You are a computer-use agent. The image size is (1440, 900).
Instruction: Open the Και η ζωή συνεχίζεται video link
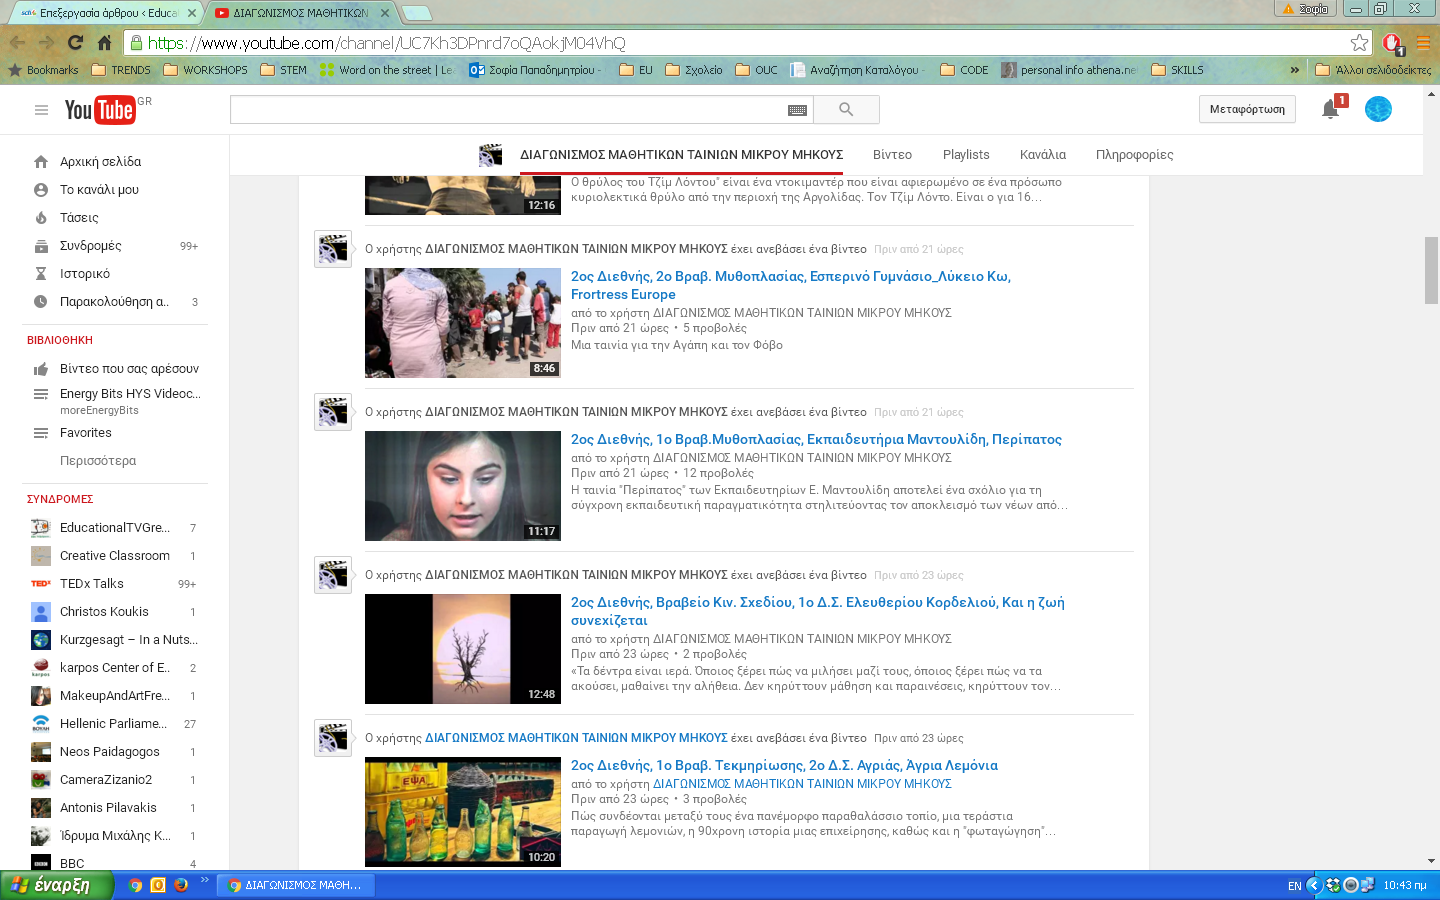coord(817,611)
